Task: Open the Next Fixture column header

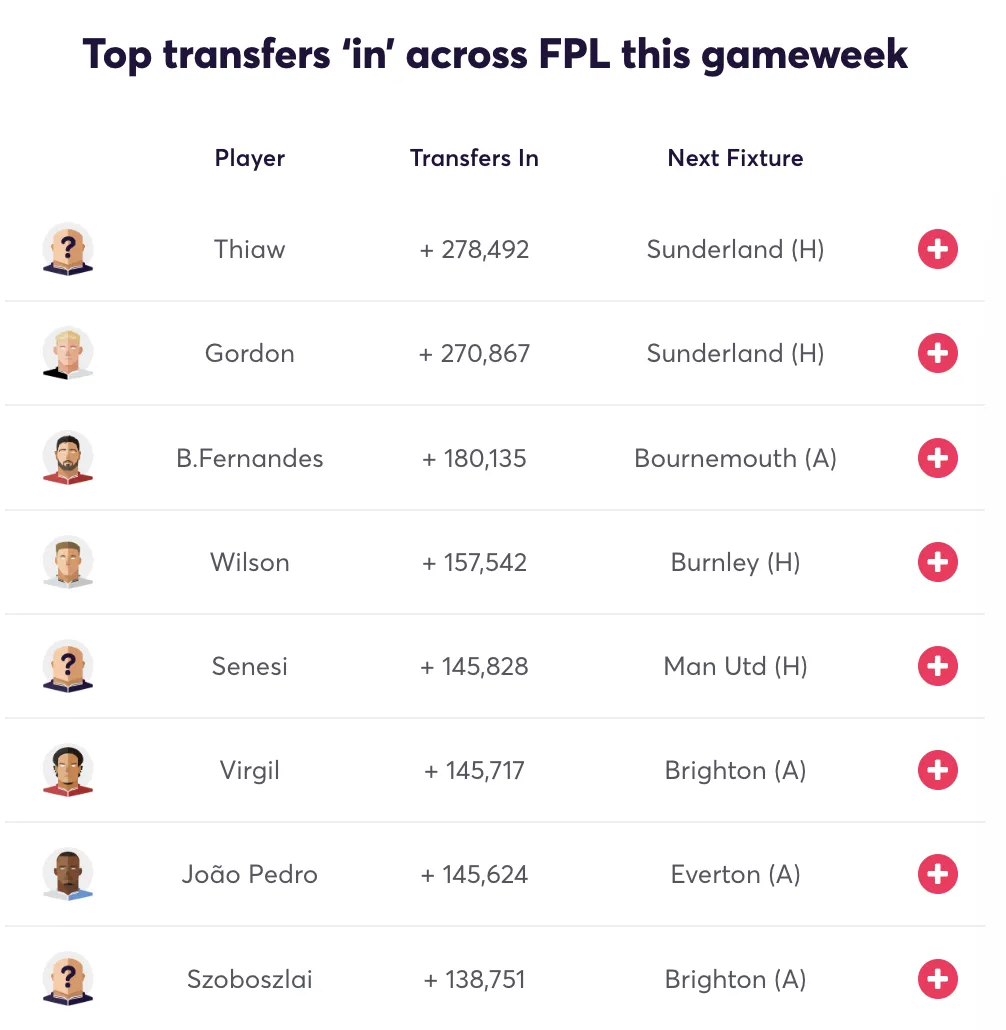Action: click(x=735, y=158)
